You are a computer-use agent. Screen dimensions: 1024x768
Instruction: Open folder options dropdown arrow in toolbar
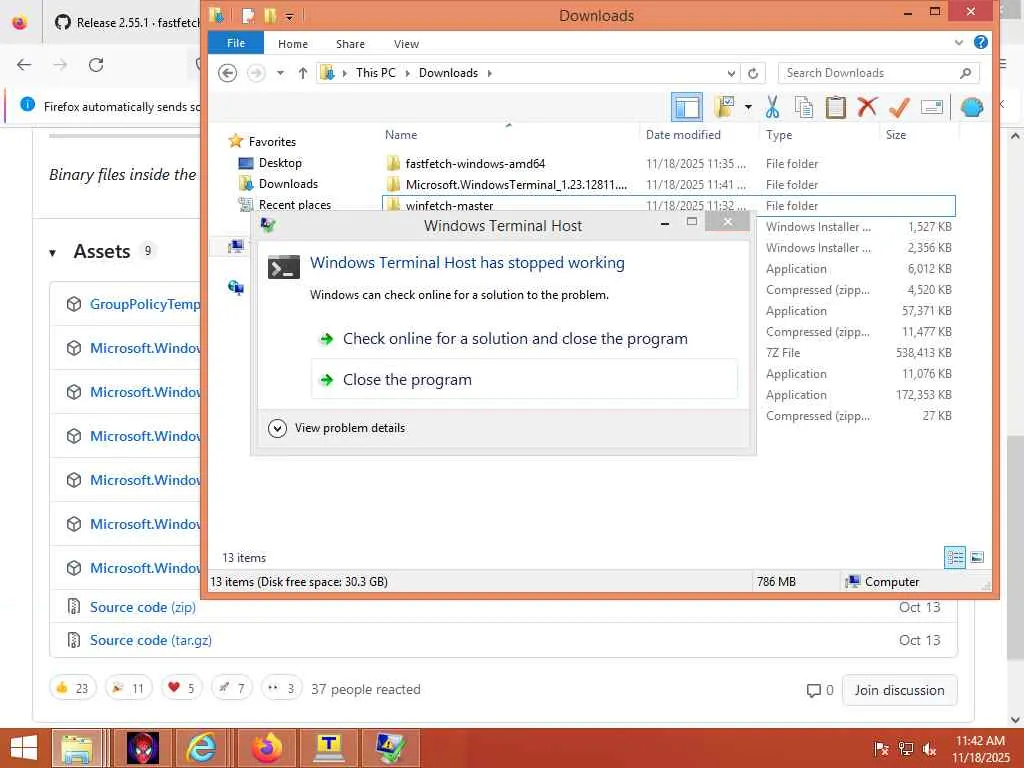[x=748, y=106]
